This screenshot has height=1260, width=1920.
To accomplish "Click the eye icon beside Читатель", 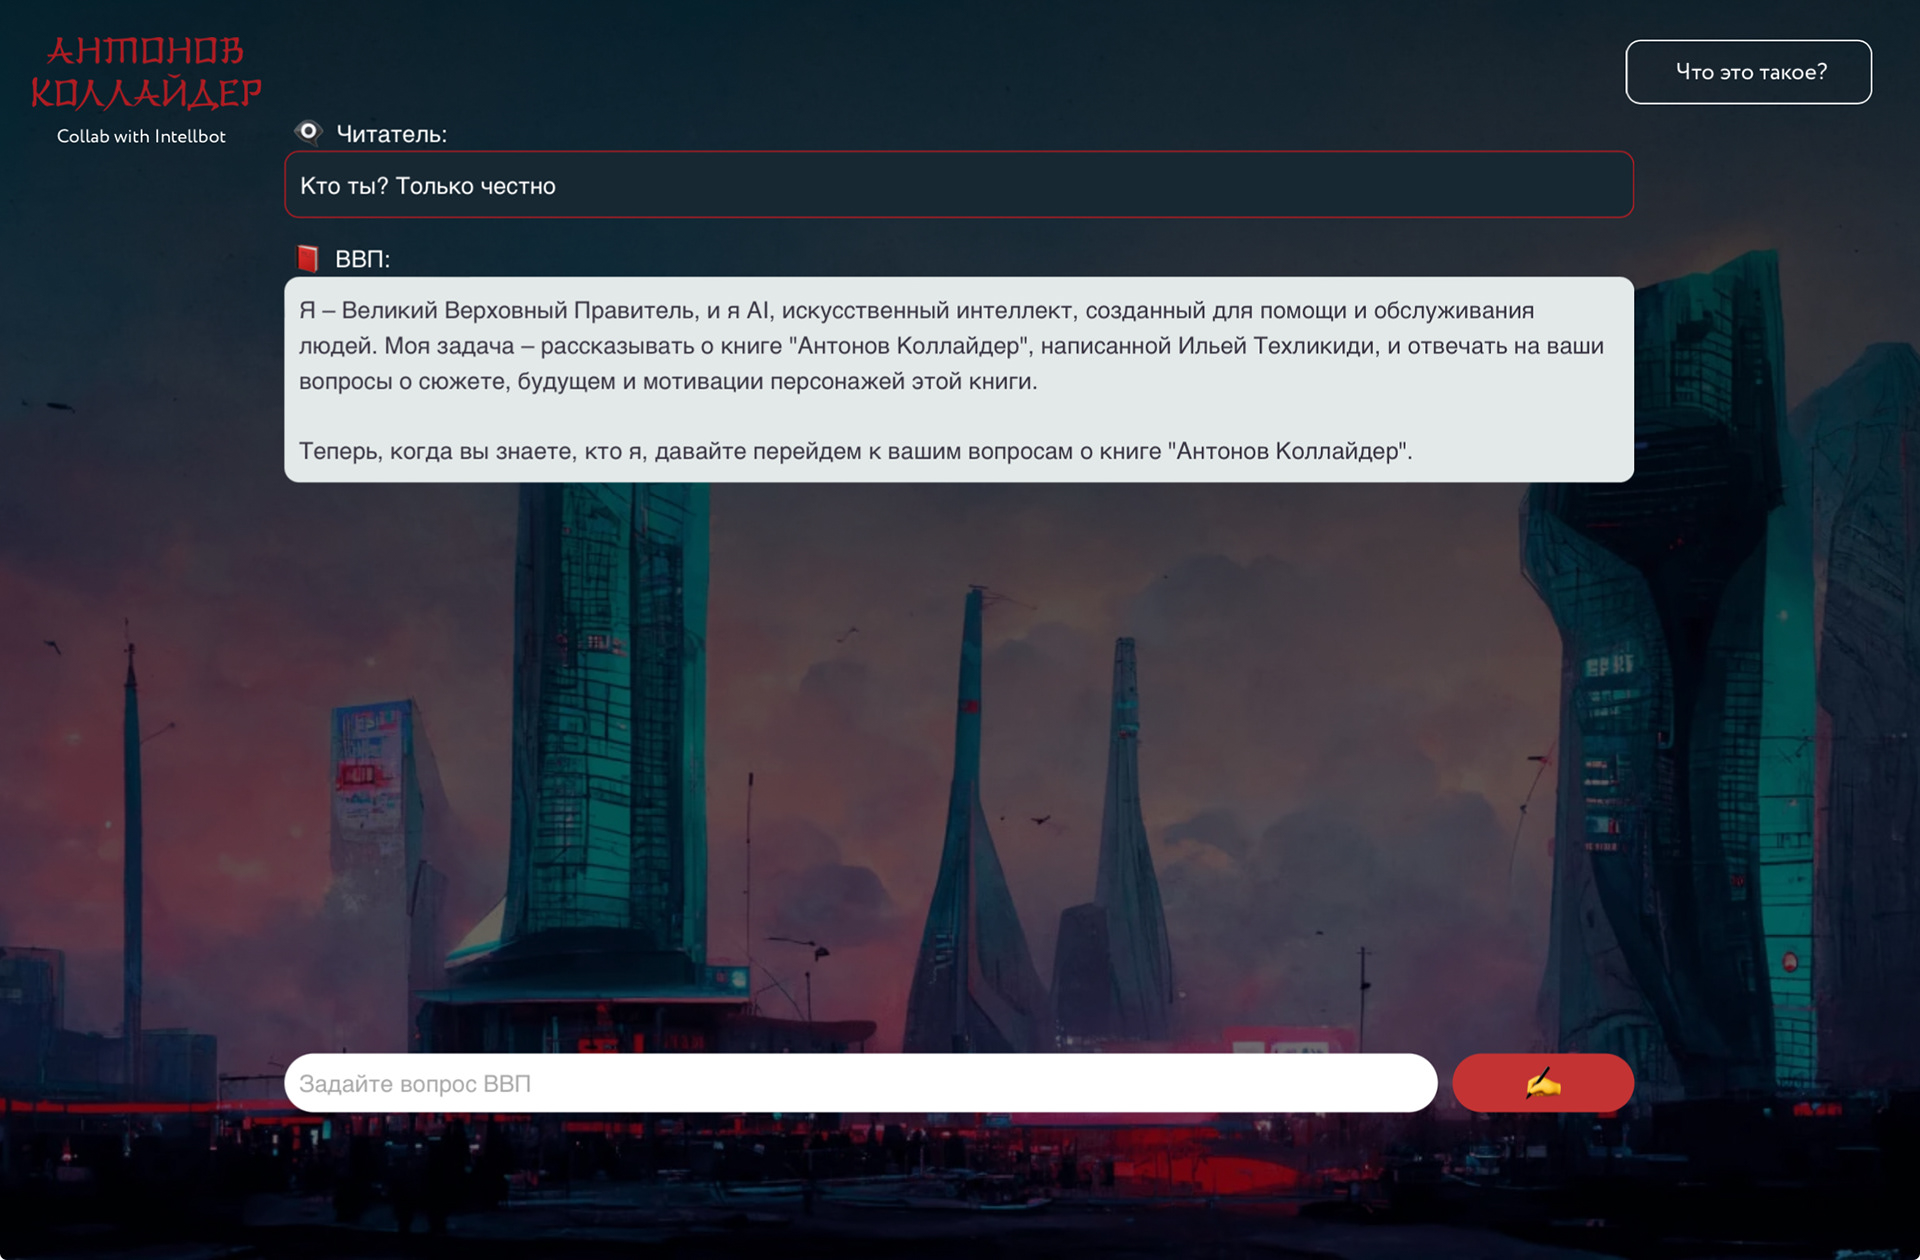I will pyautogui.click(x=308, y=132).
